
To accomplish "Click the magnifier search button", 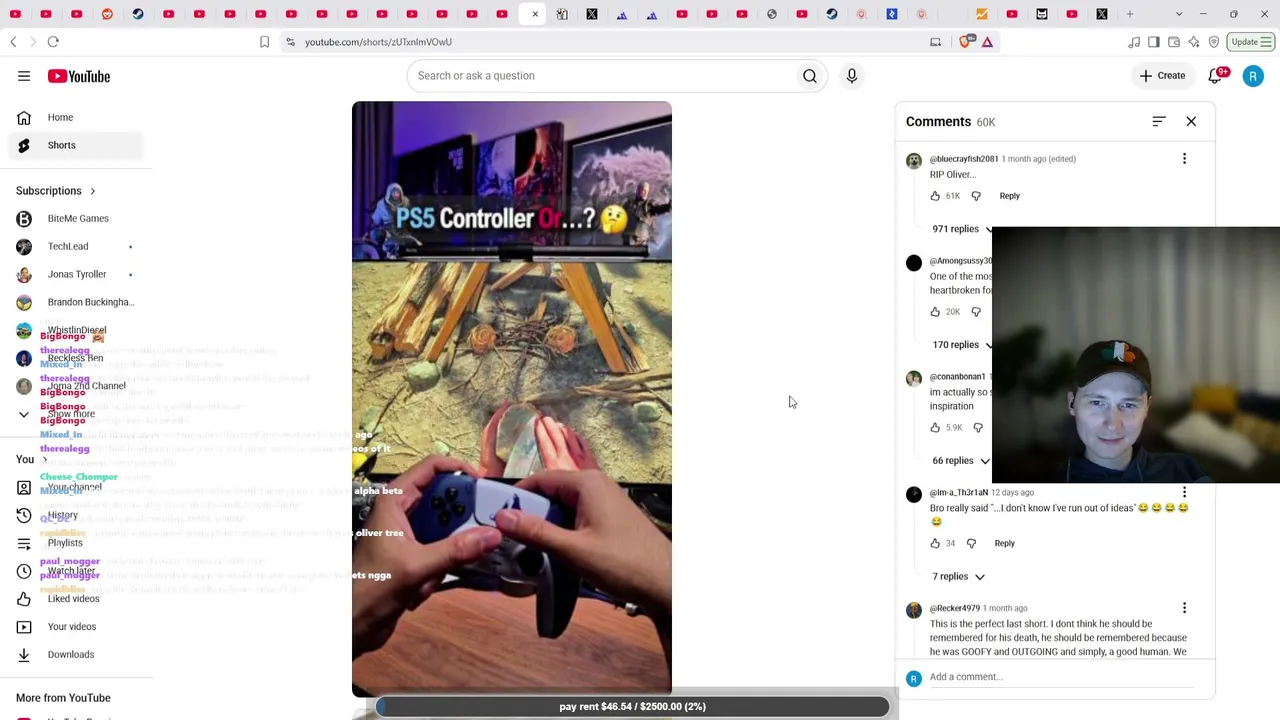I will (x=810, y=76).
